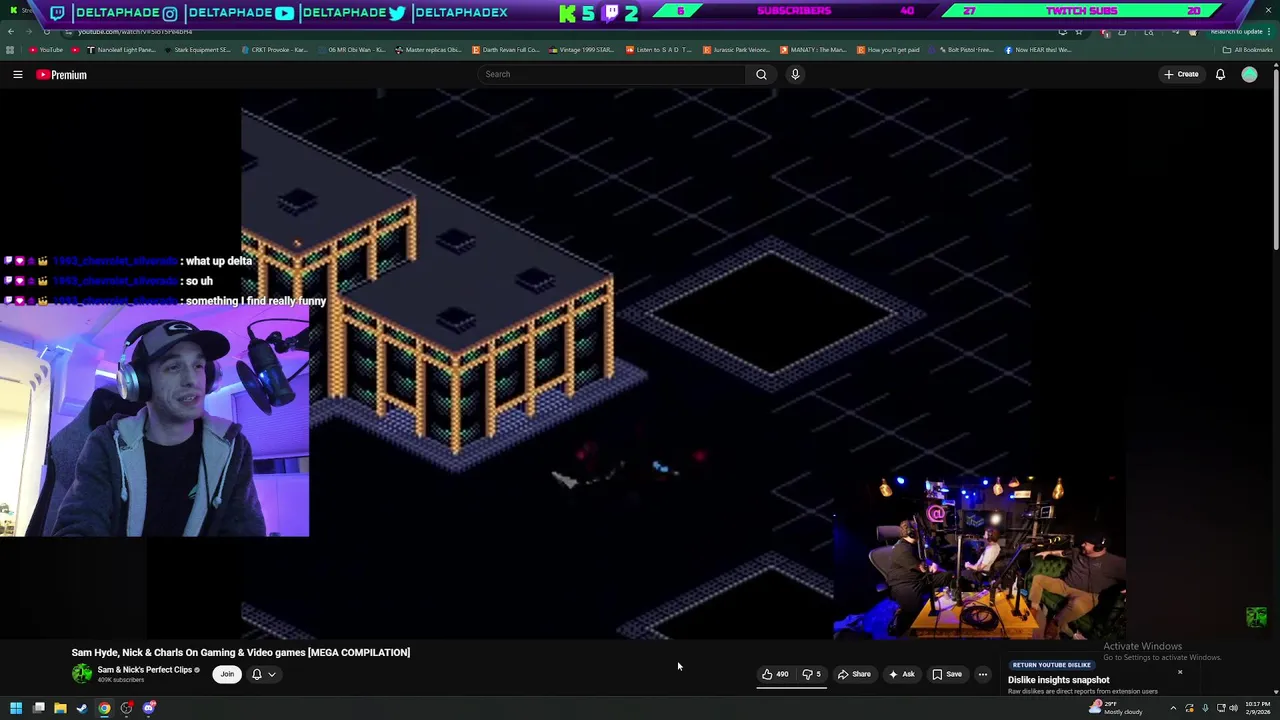Go back with browser back arrow

tap(11, 32)
